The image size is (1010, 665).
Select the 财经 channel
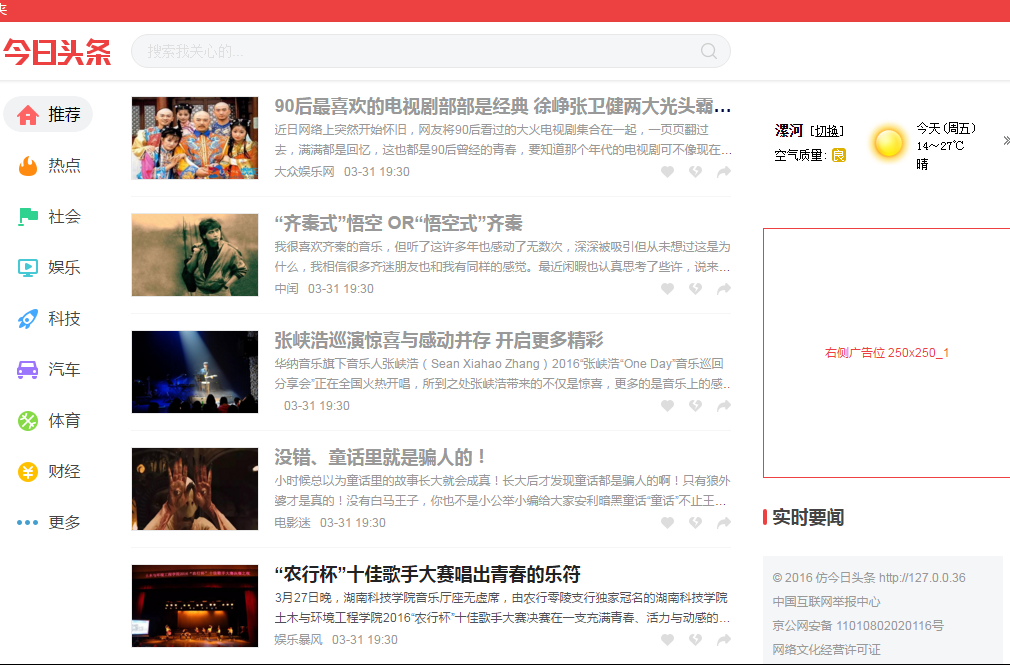(48, 471)
